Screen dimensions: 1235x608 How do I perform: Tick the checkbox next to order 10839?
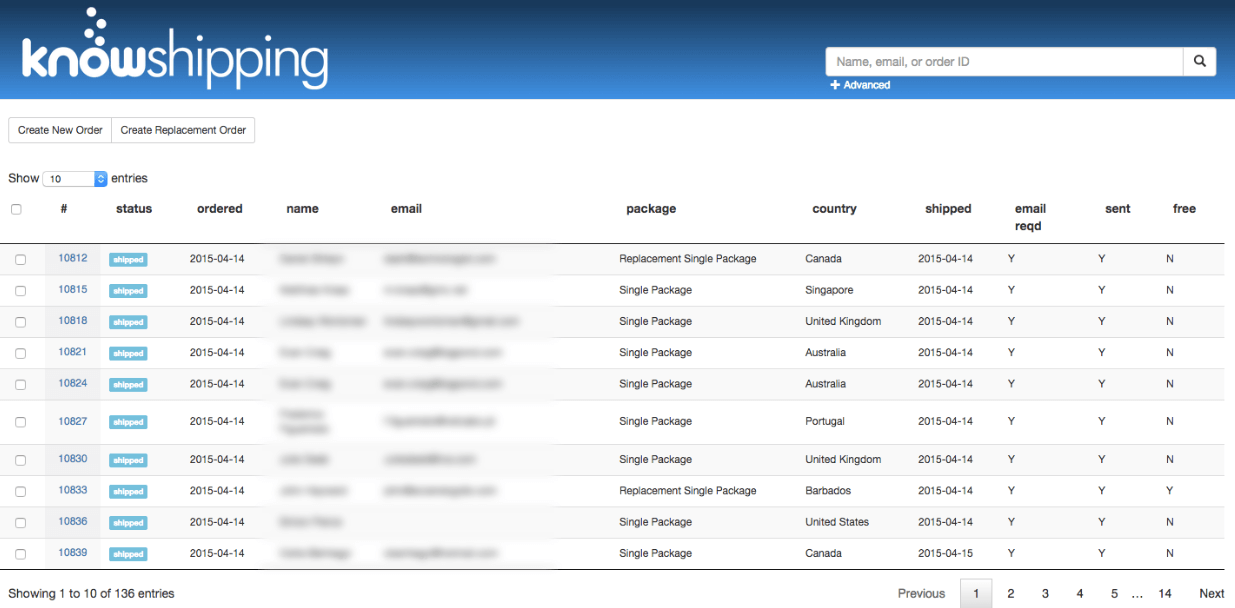click(x=20, y=554)
